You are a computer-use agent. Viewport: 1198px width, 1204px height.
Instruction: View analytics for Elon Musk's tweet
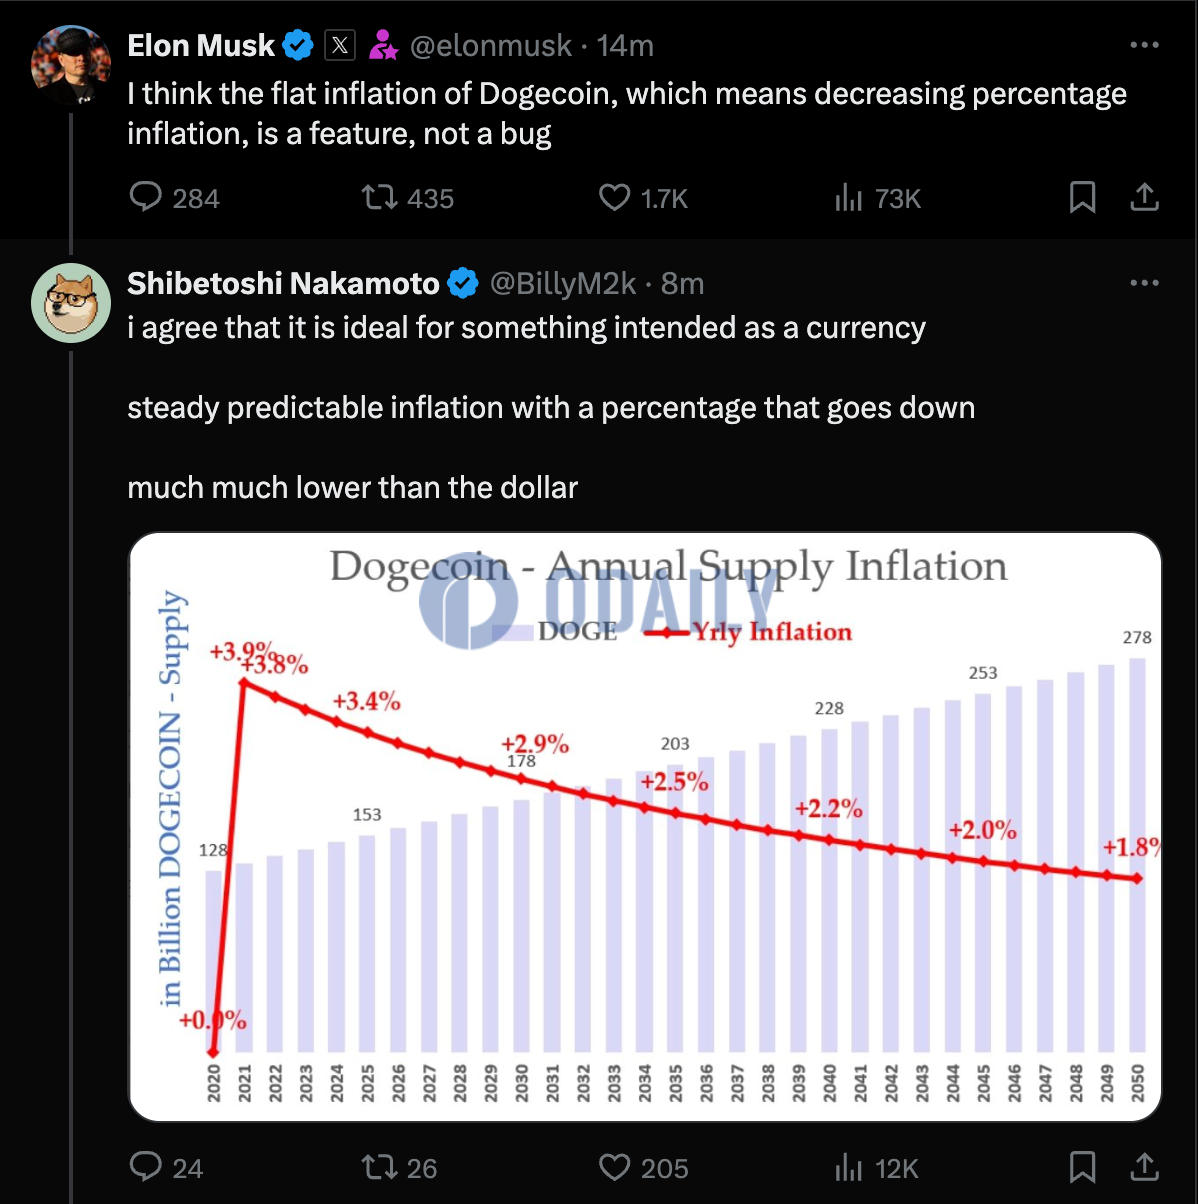click(848, 197)
